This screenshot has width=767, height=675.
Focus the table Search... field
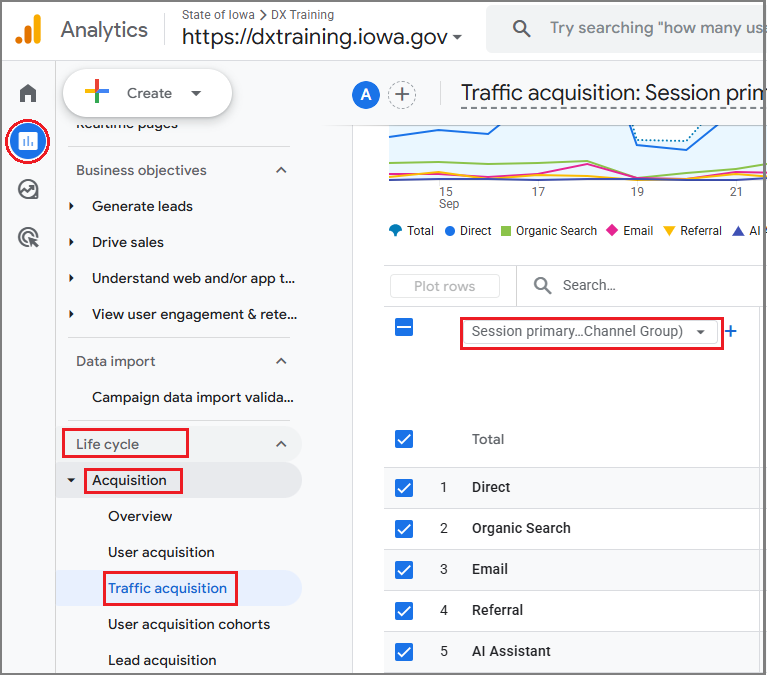(x=589, y=285)
